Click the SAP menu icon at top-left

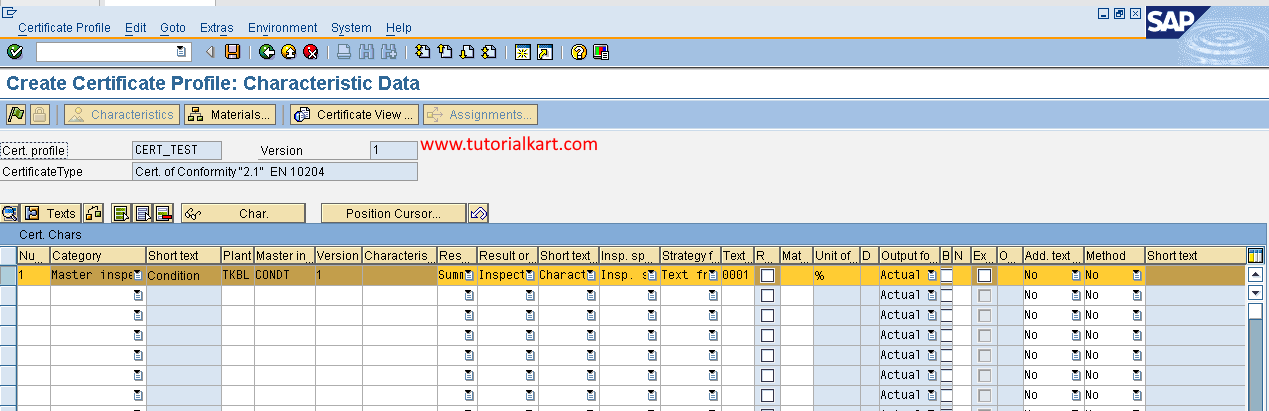click(11, 11)
